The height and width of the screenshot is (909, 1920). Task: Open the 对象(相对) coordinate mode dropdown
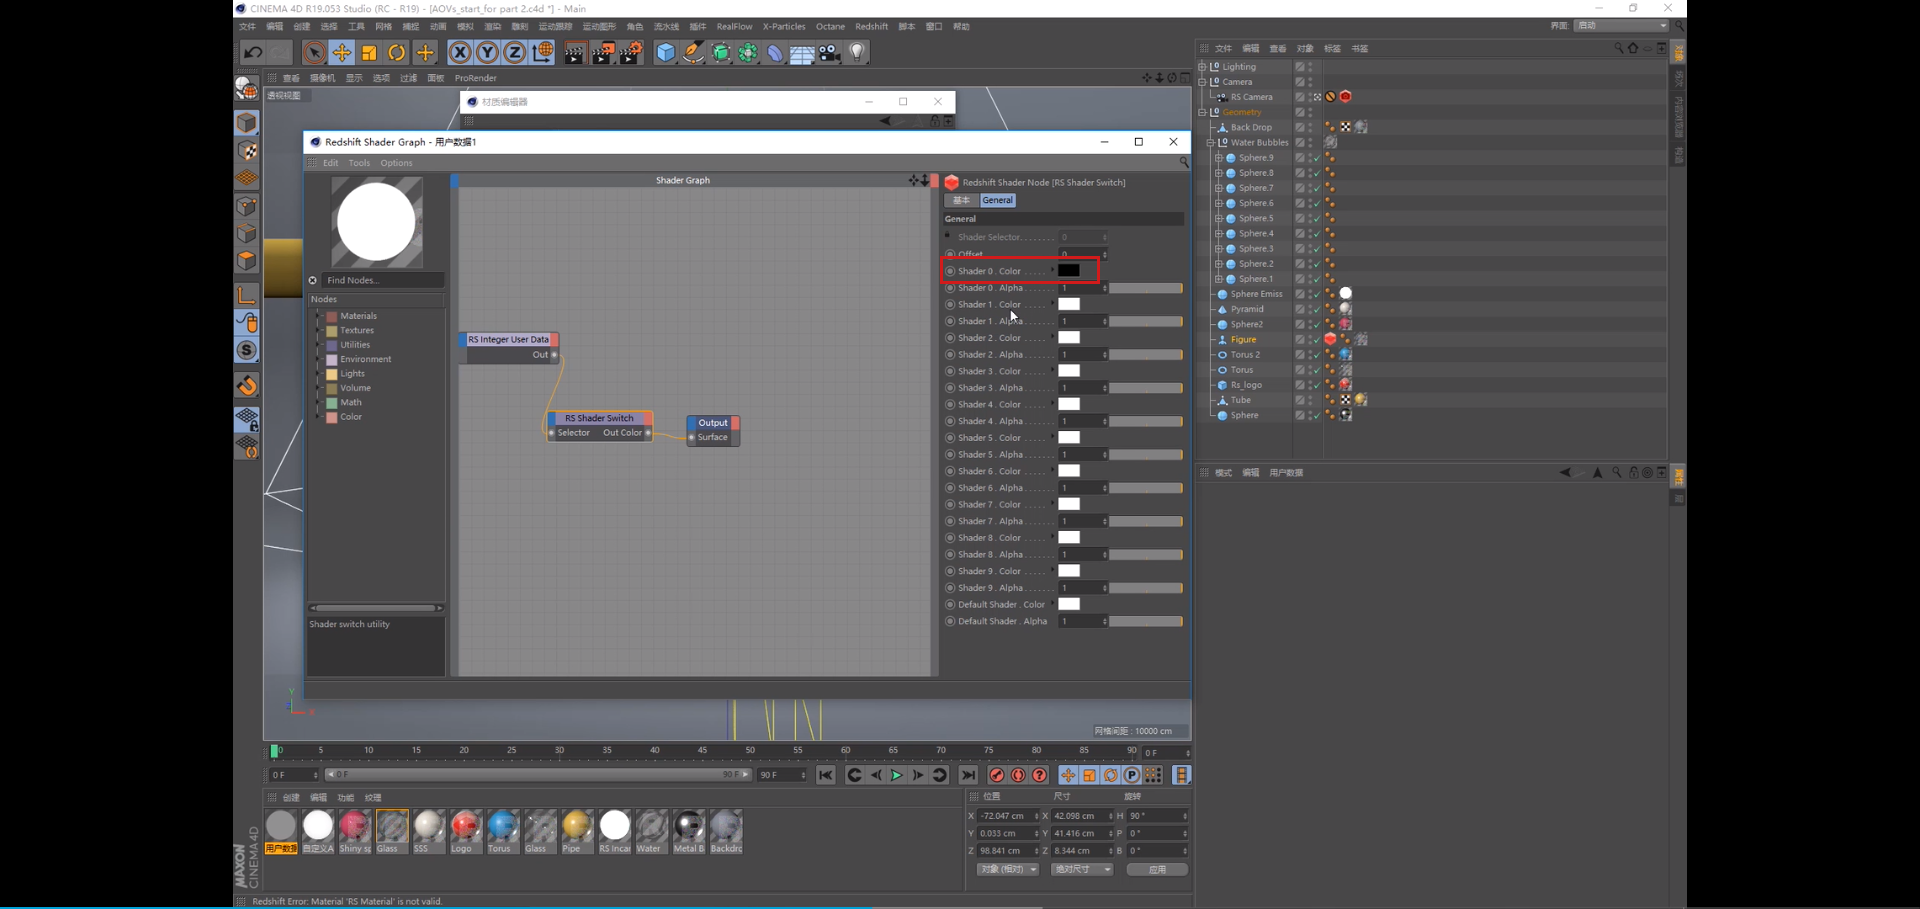[1008, 869]
